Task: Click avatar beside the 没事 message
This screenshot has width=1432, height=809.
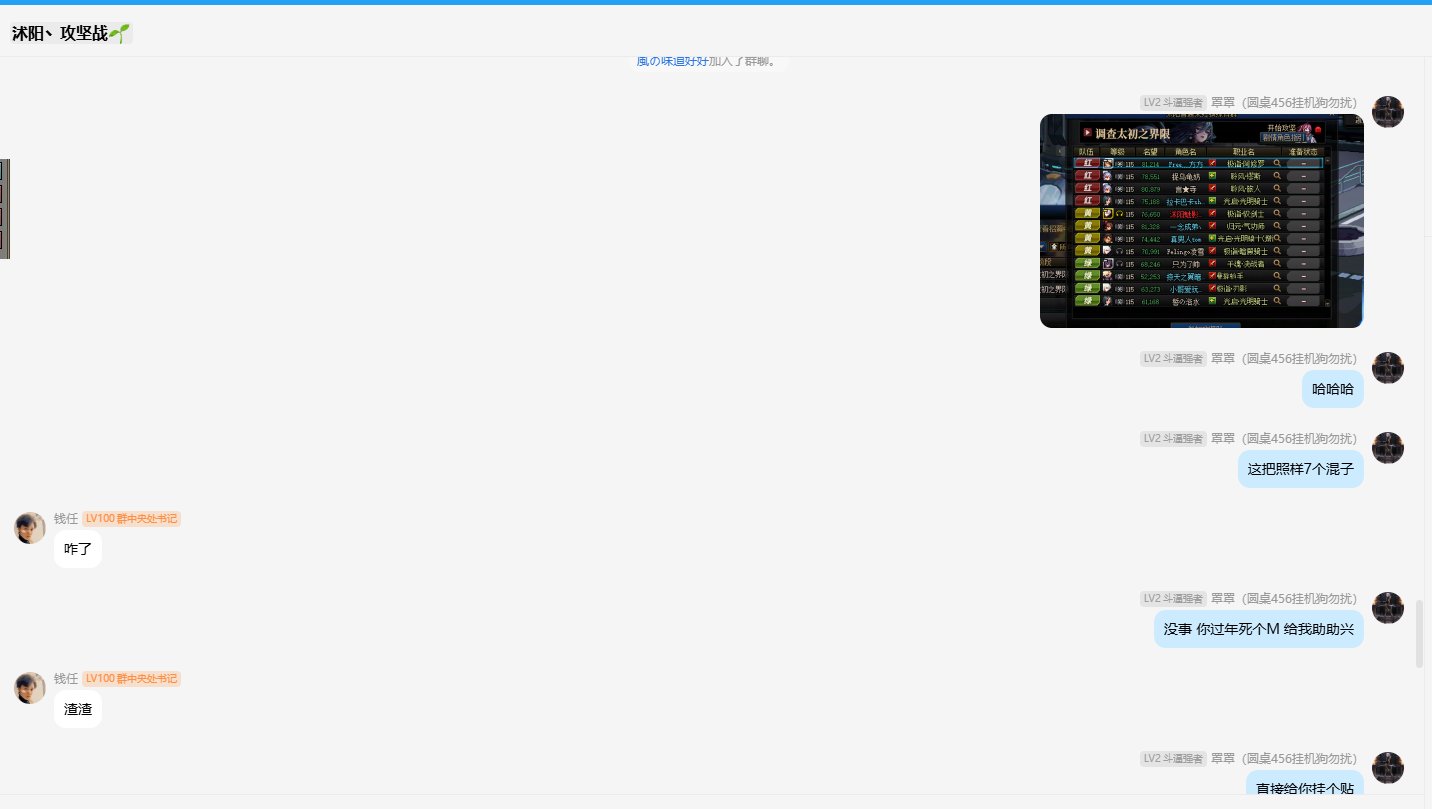Action: click(x=1387, y=608)
